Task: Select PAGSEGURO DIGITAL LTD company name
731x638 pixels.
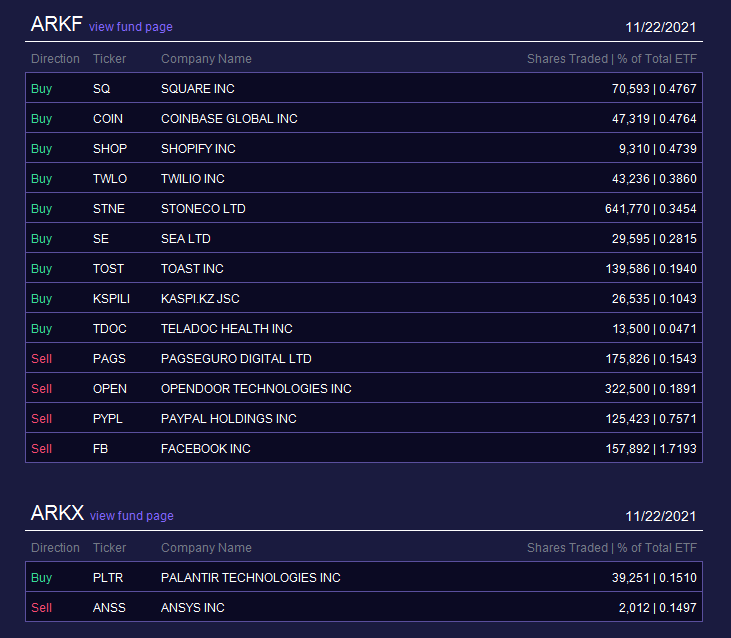Action: pyautogui.click(x=236, y=359)
